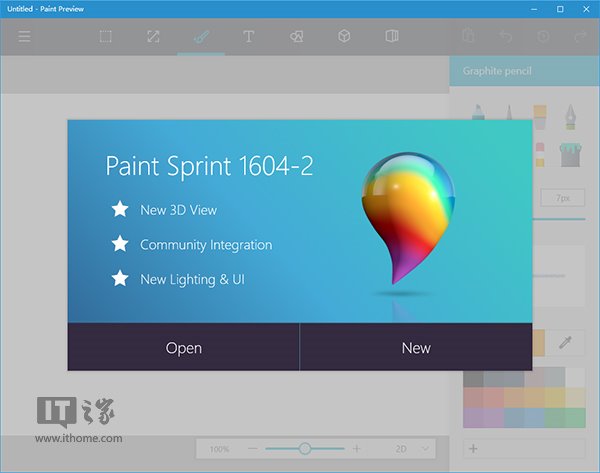Click the Graphite pencil panel header
The width and height of the screenshot is (600, 473).
525,71
